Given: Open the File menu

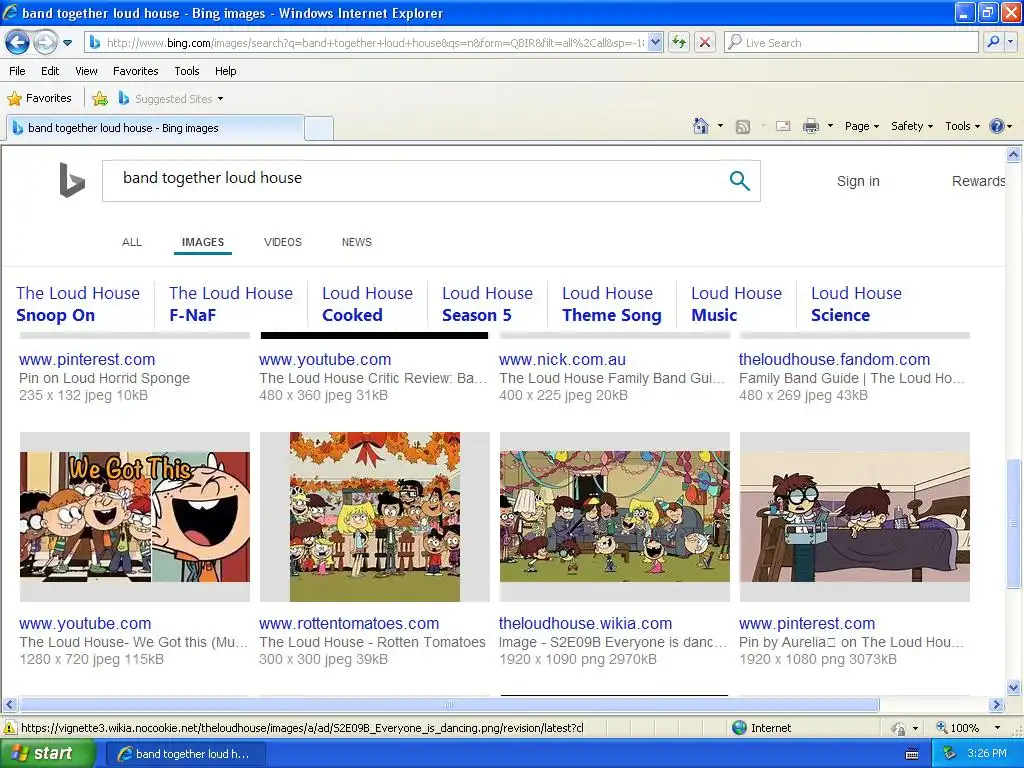Looking at the screenshot, I should [17, 71].
